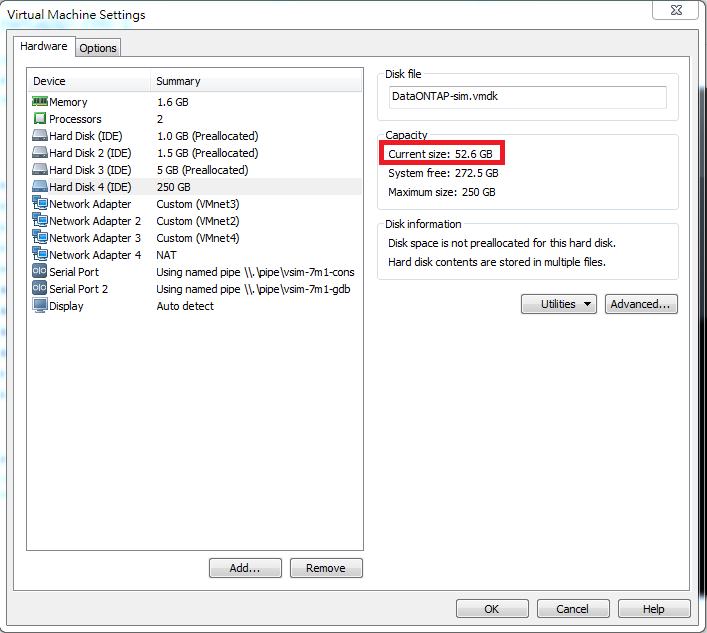The height and width of the screenshot is (633, 707).
Task: Click the System free 272.5 GB text
Action: point(443,173)
